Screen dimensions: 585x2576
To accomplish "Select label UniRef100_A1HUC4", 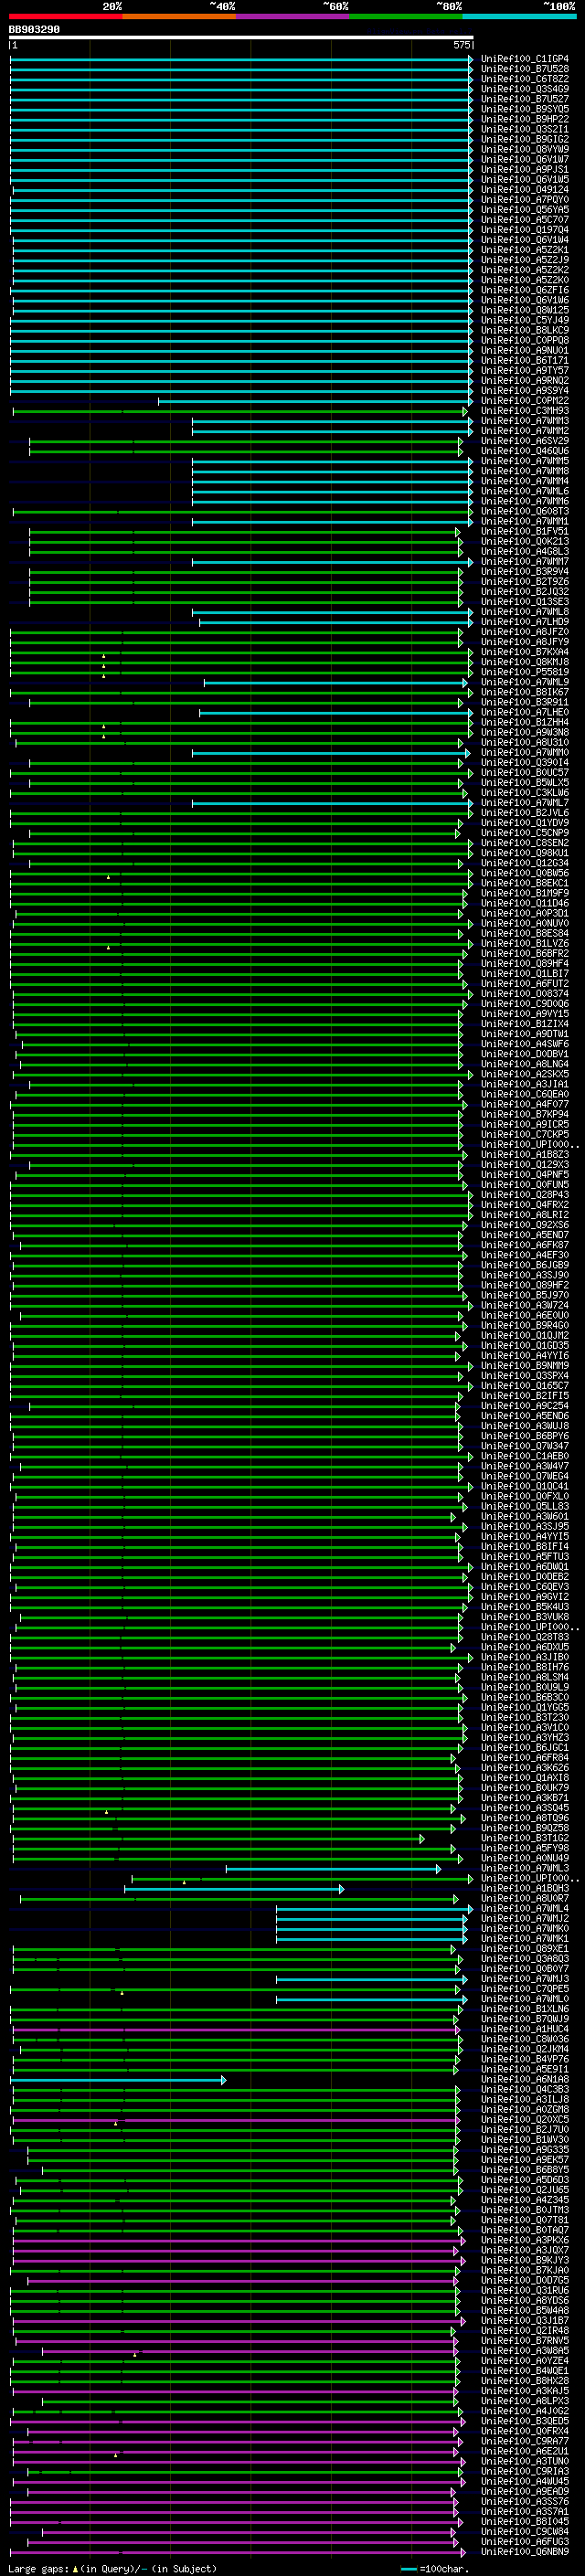I will pyautogui.click(x=524, y=2029).
